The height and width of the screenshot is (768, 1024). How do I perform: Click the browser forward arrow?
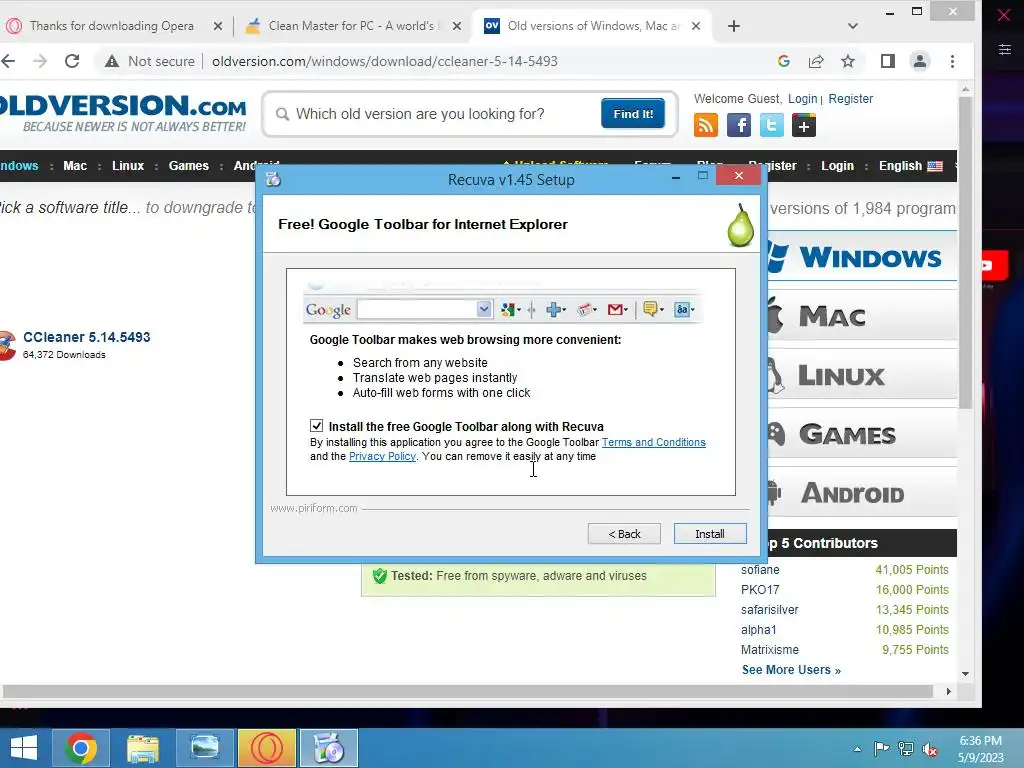(40, 61)
